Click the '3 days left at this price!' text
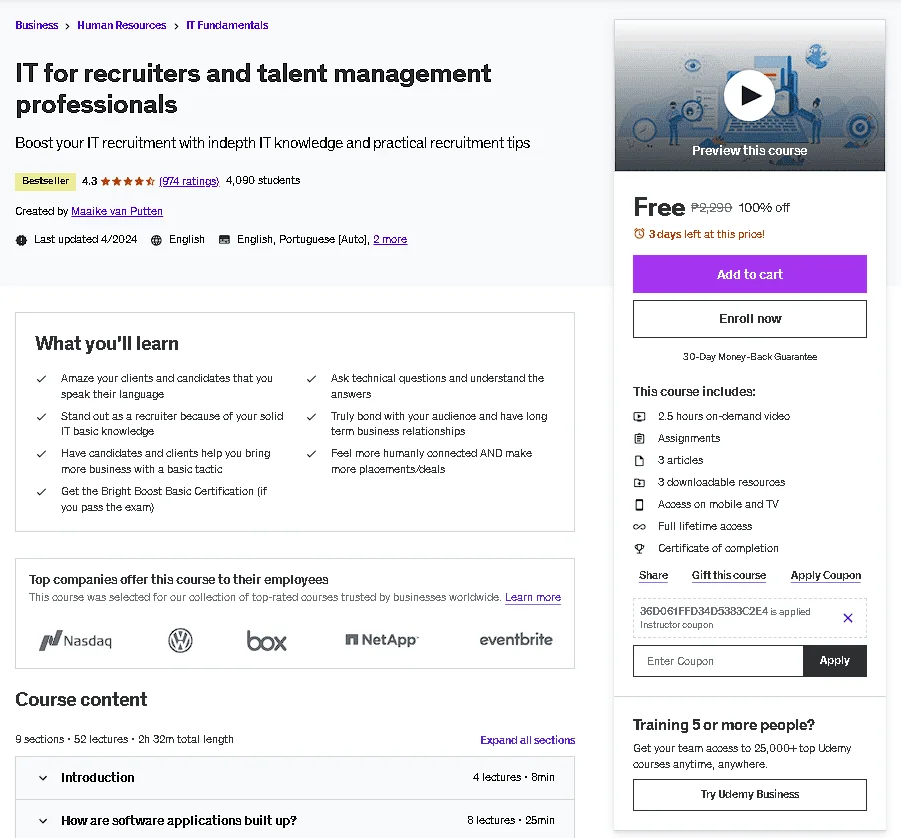The image size is (901, 838). click(x=707, y=234)
